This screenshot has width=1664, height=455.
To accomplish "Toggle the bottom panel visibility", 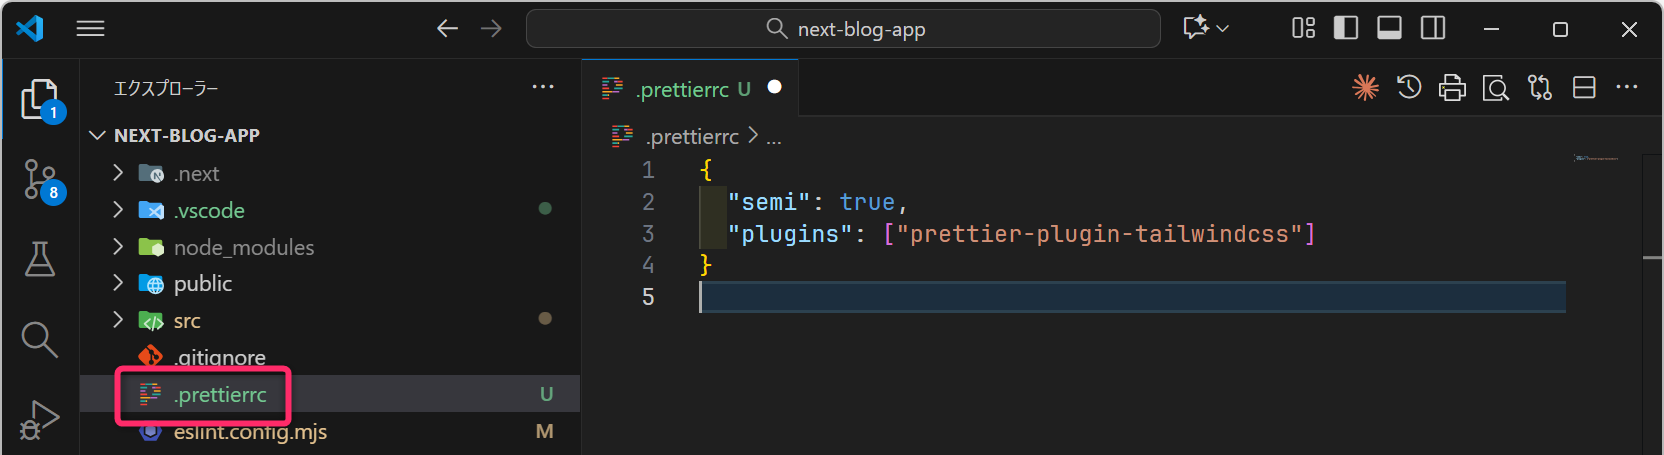I will coord(1389,28).
